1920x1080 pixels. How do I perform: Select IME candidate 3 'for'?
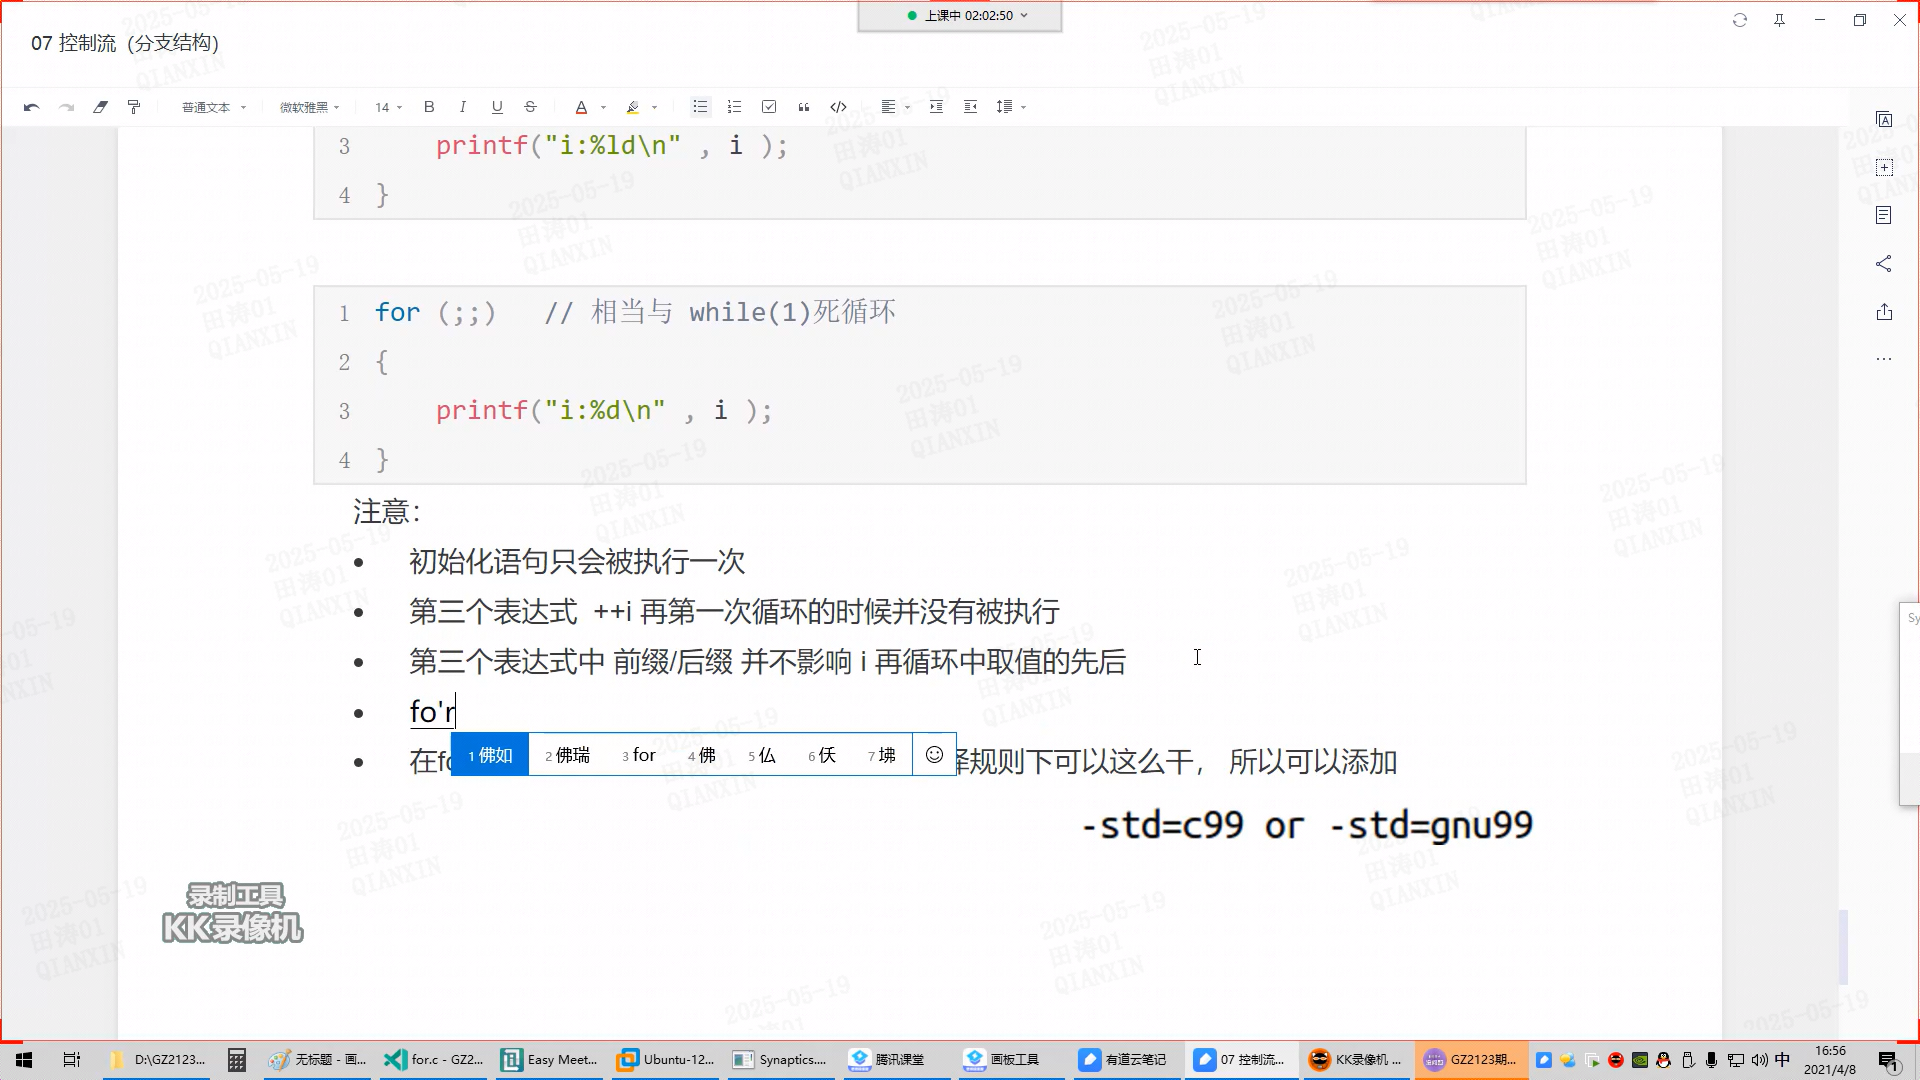tap(640, 755)
